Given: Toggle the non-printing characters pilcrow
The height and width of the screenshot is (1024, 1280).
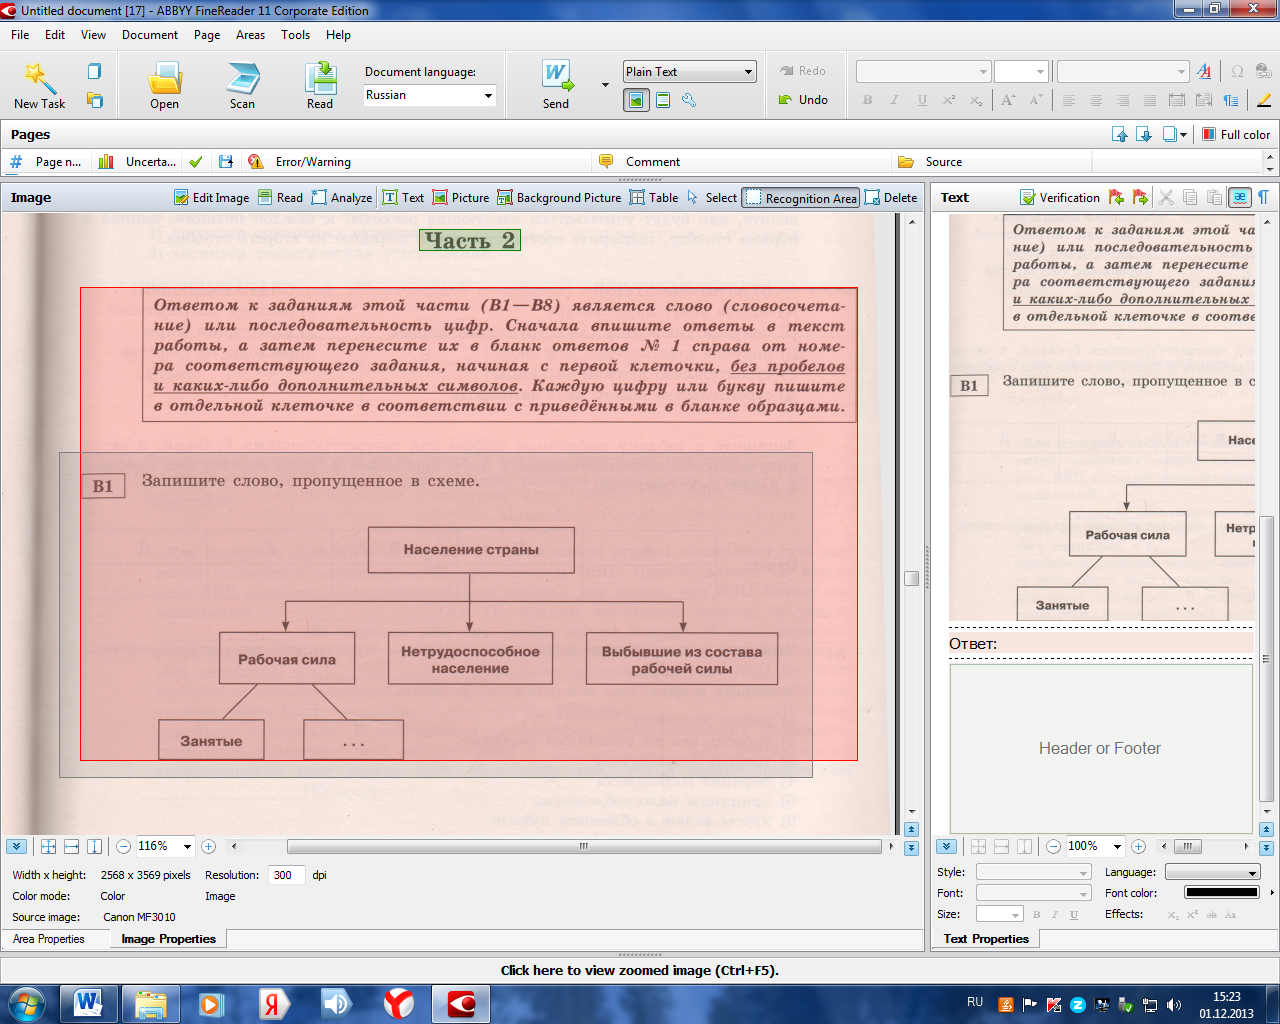Looking at the screenshot, I should [1264, 198].
